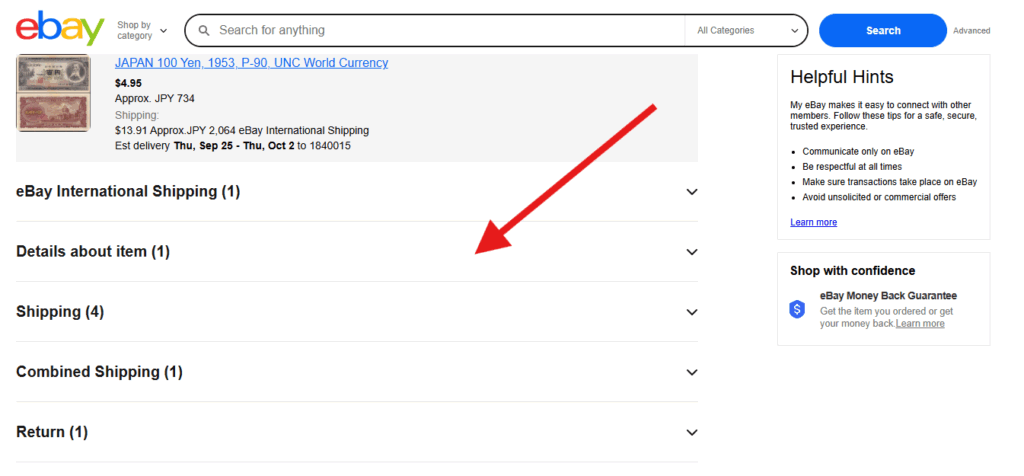Expand the Shipping (4) section chevron

click(x=691, y=312)
